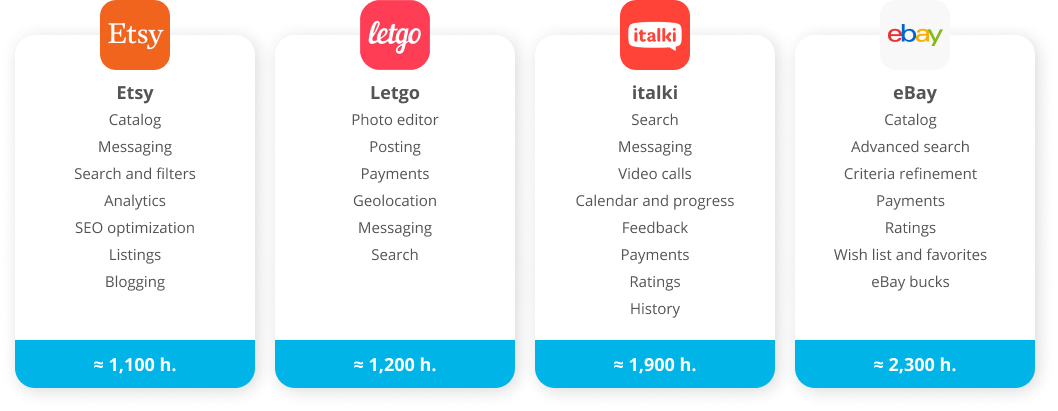The image size is (1058, 411).
Task: Select SEO optimization in Etsy list
Action: pos(135,228)
